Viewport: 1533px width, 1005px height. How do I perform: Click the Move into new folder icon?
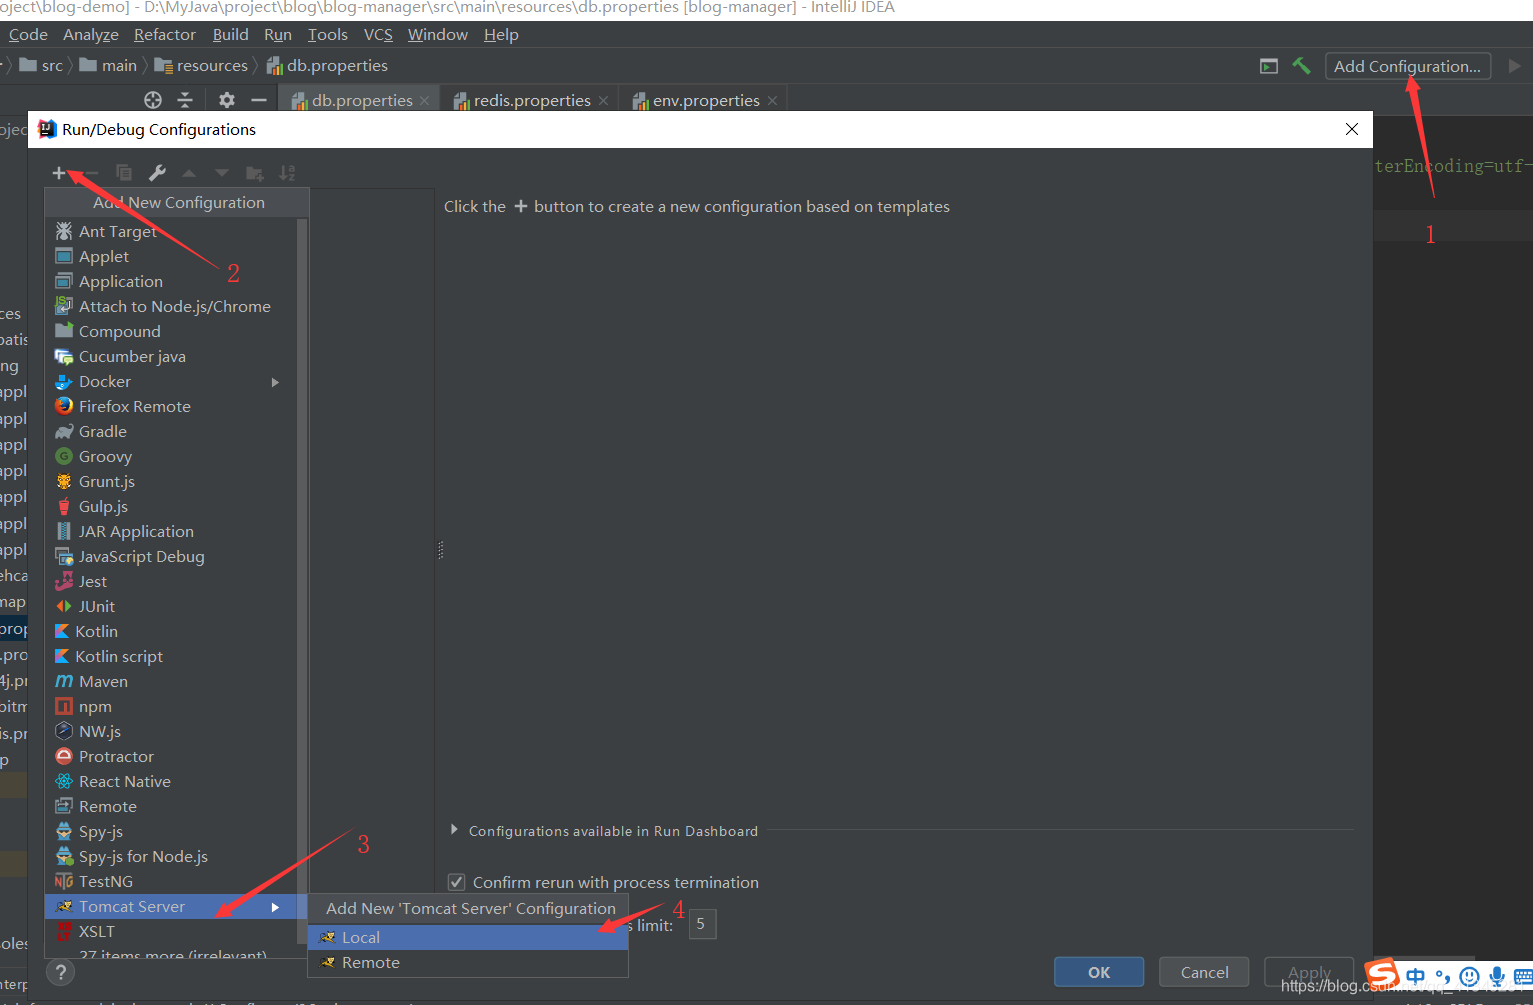tap(255, 173)
